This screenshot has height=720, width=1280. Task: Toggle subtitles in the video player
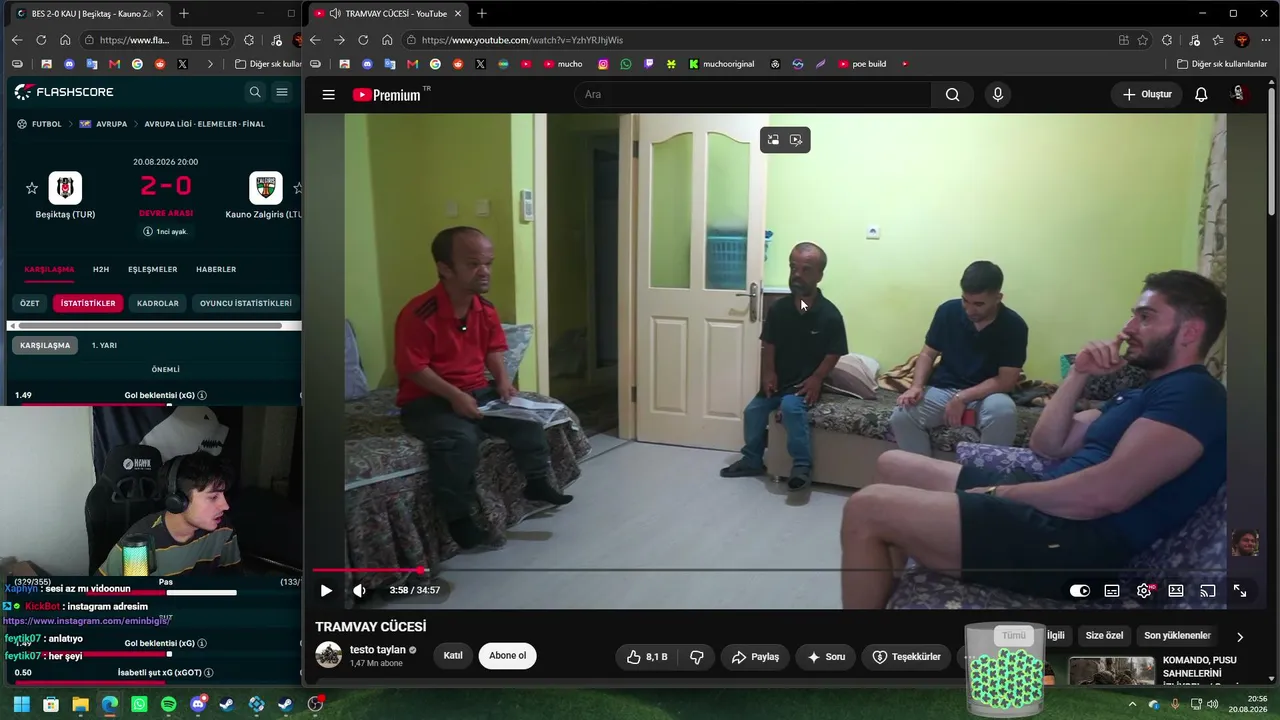pos(1112,591)
